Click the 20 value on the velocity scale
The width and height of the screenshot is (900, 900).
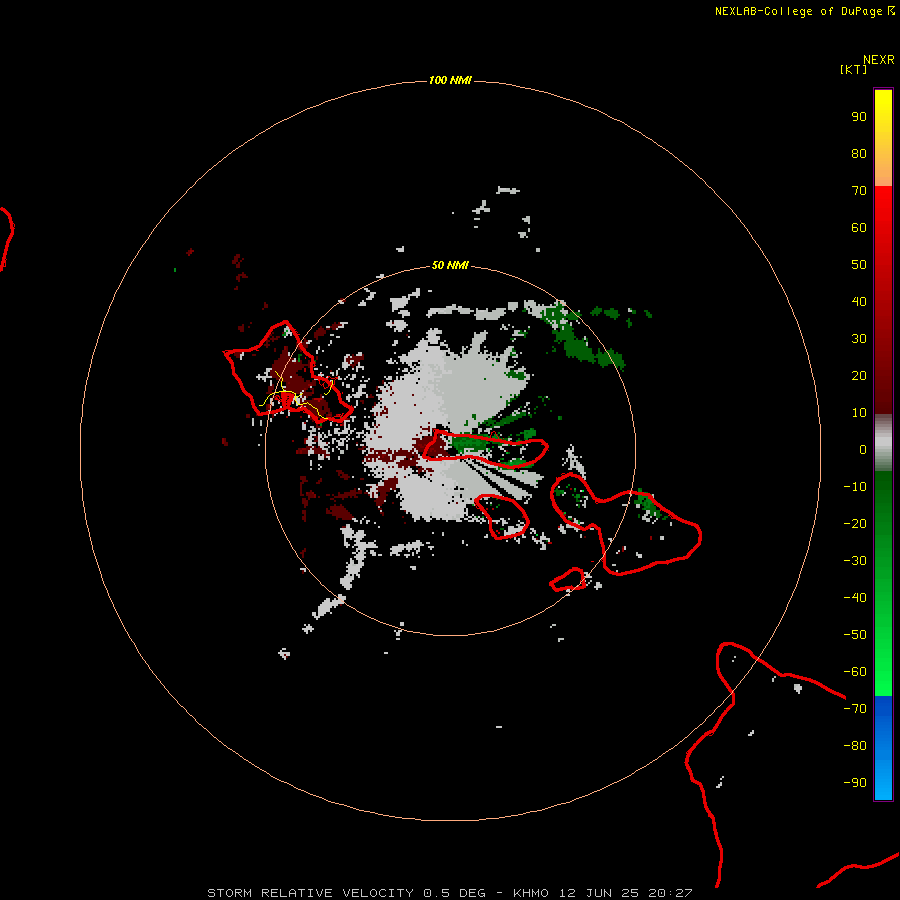[859, 376]
